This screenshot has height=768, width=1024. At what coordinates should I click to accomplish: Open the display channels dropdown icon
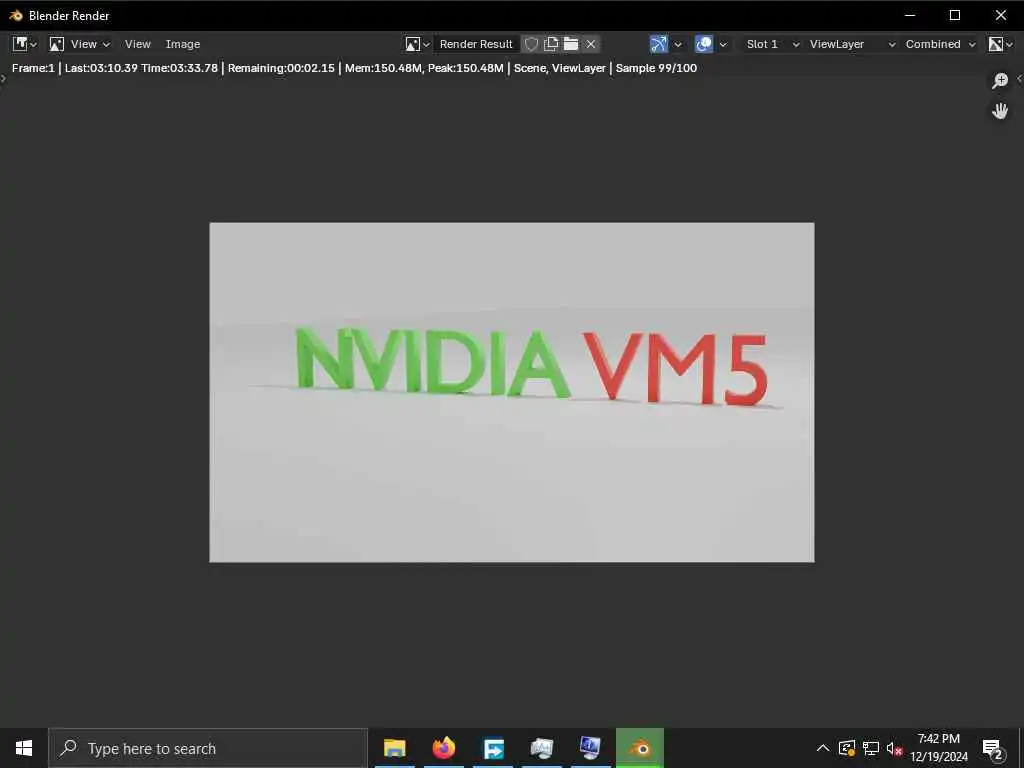pos(1000,44)
